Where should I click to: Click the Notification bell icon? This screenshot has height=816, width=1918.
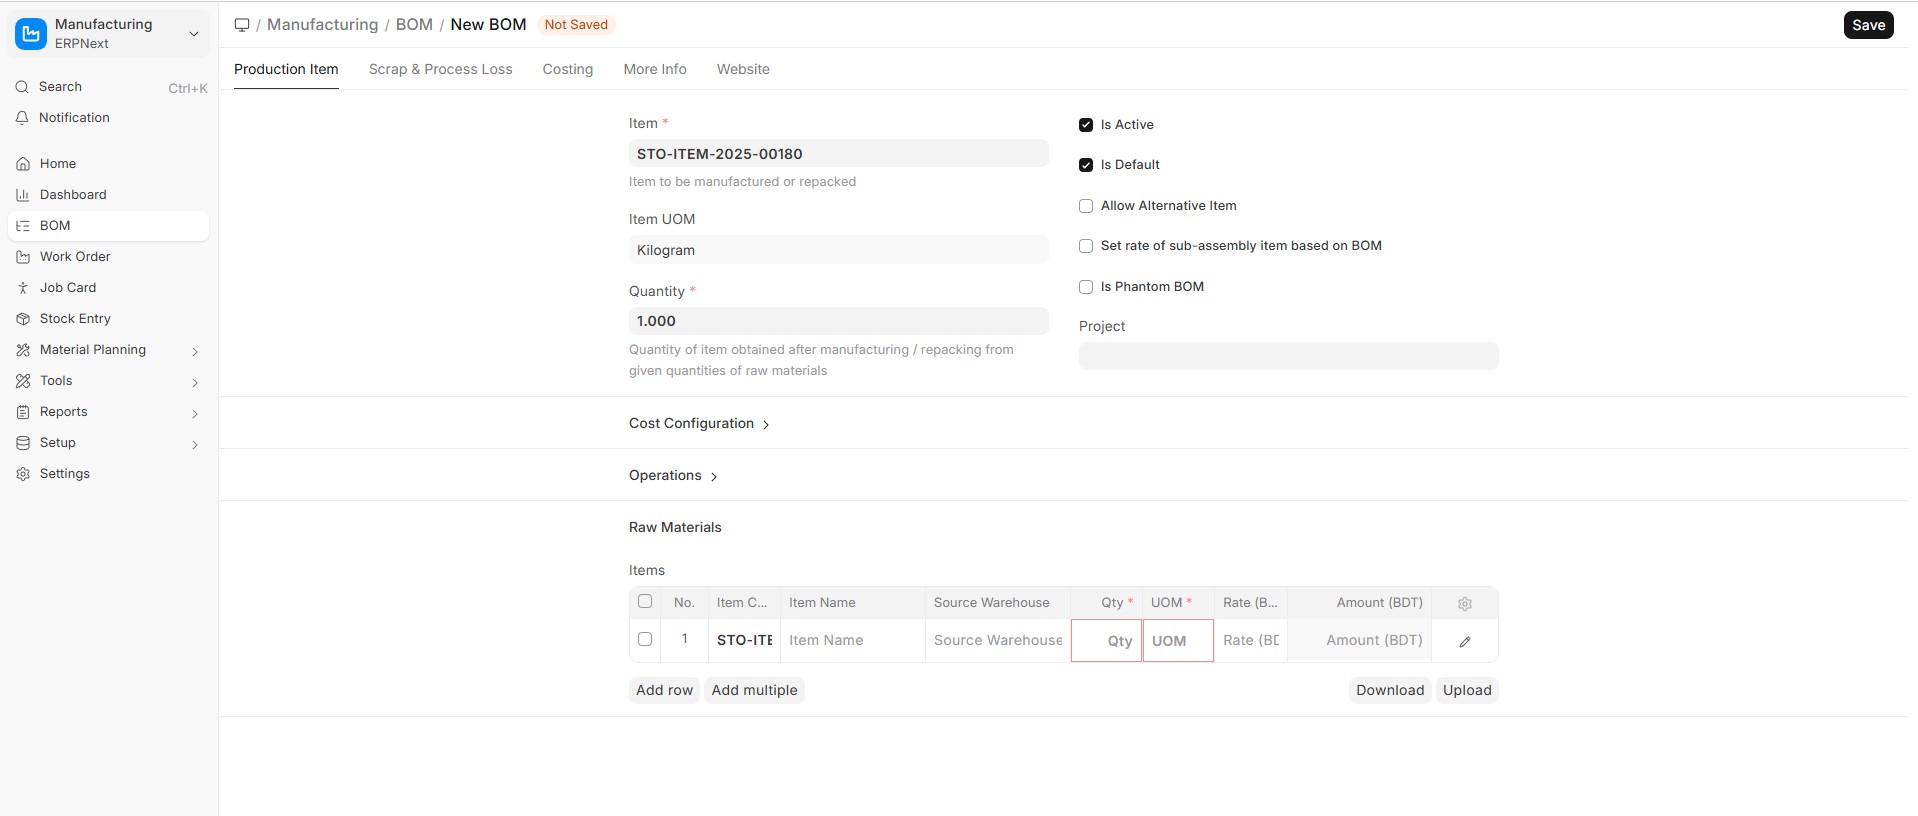[x=22, y=118]
